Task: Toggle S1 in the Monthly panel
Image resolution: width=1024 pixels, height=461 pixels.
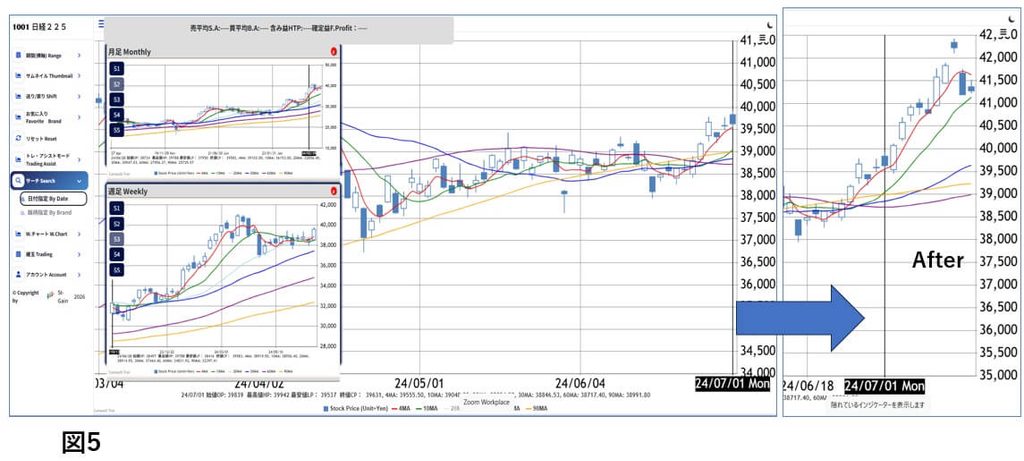Action: (x=116, y=69)
